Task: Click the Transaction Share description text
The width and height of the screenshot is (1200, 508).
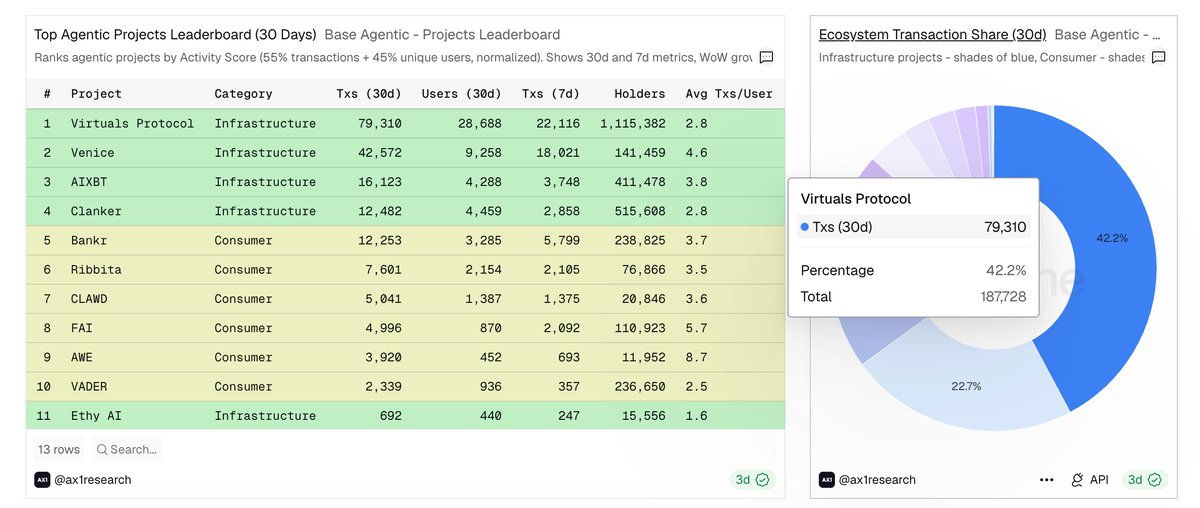Action: click(x=982, y=58)
